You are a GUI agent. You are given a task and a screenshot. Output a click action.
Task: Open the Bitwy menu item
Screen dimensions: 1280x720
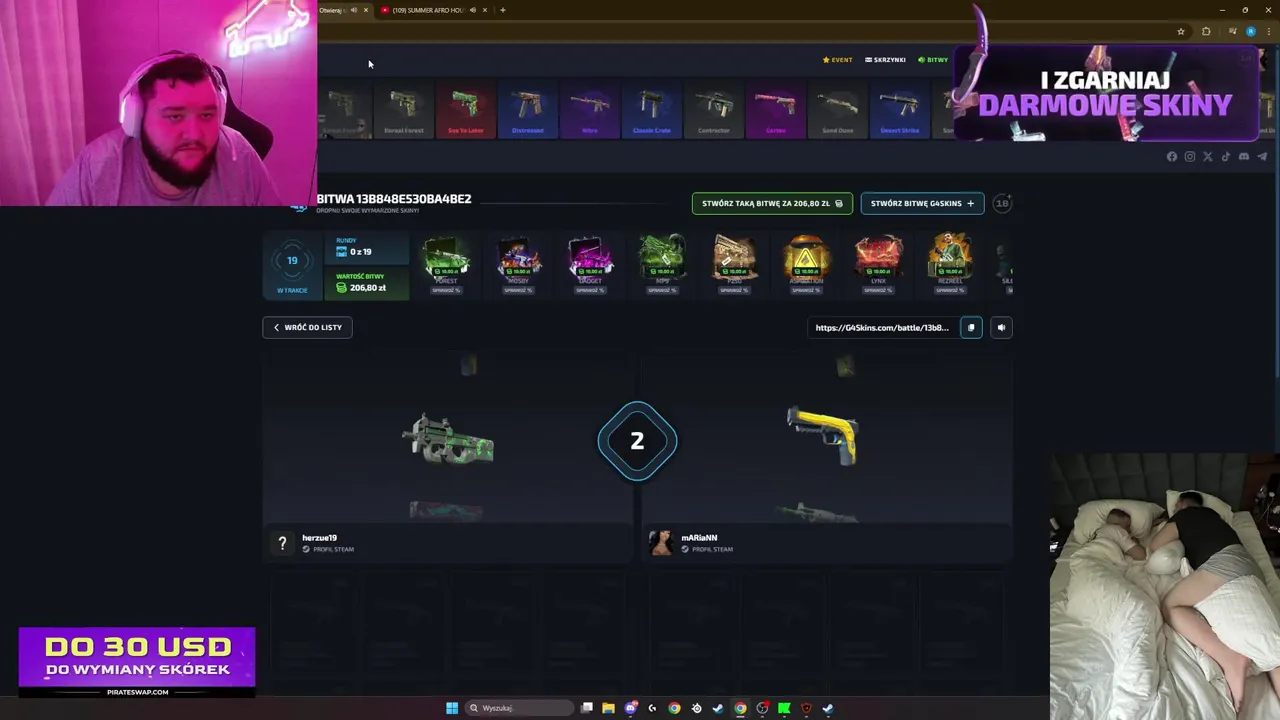click(933, 60)
